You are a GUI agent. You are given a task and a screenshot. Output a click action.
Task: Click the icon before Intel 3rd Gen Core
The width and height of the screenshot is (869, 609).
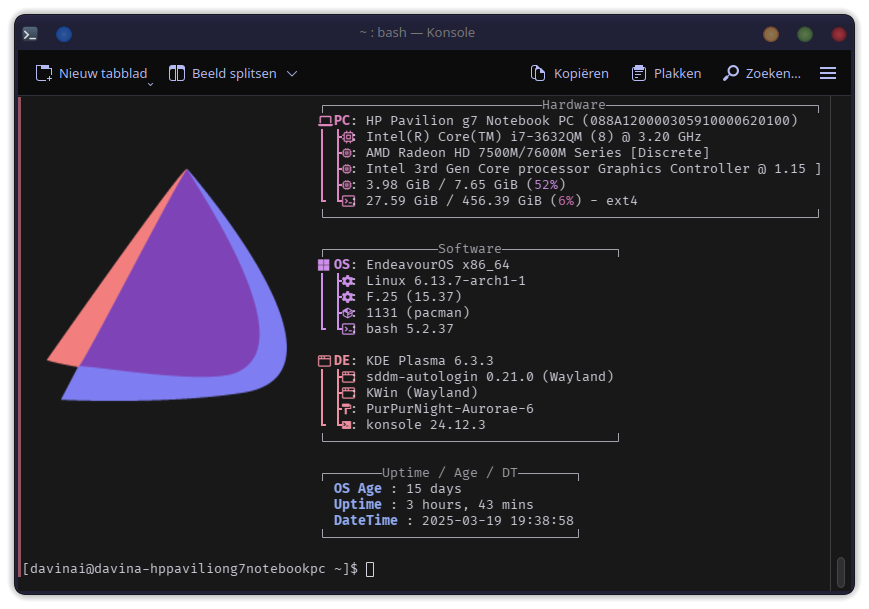pyautogui.click(x=347, y=169)
